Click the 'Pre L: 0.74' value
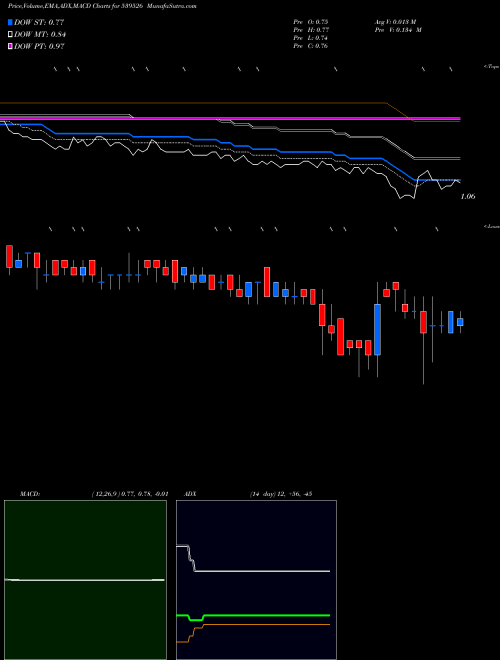The height and width of the screenshot is (660, 500). [311, 38]
